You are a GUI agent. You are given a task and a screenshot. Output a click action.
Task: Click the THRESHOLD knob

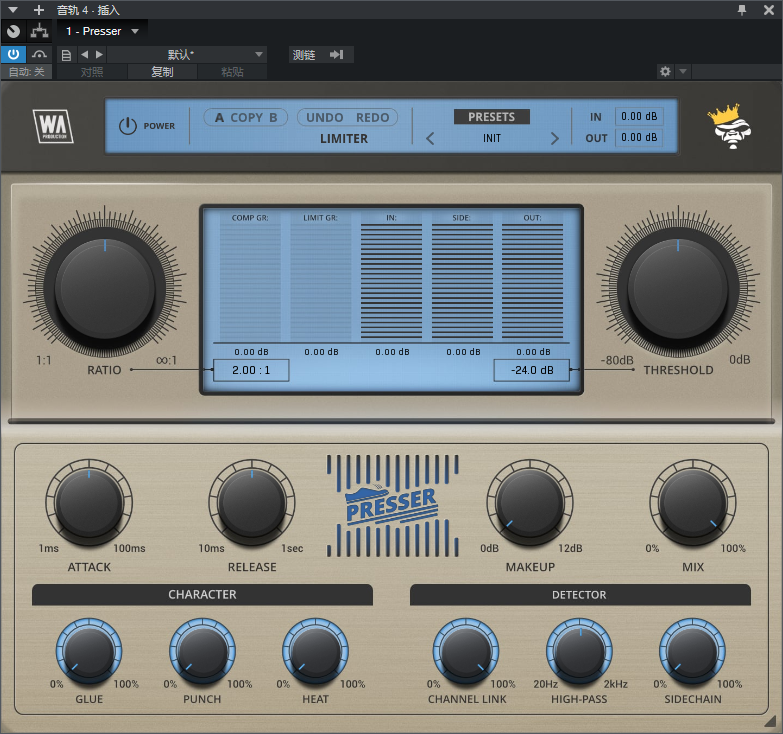coord(678,289)
